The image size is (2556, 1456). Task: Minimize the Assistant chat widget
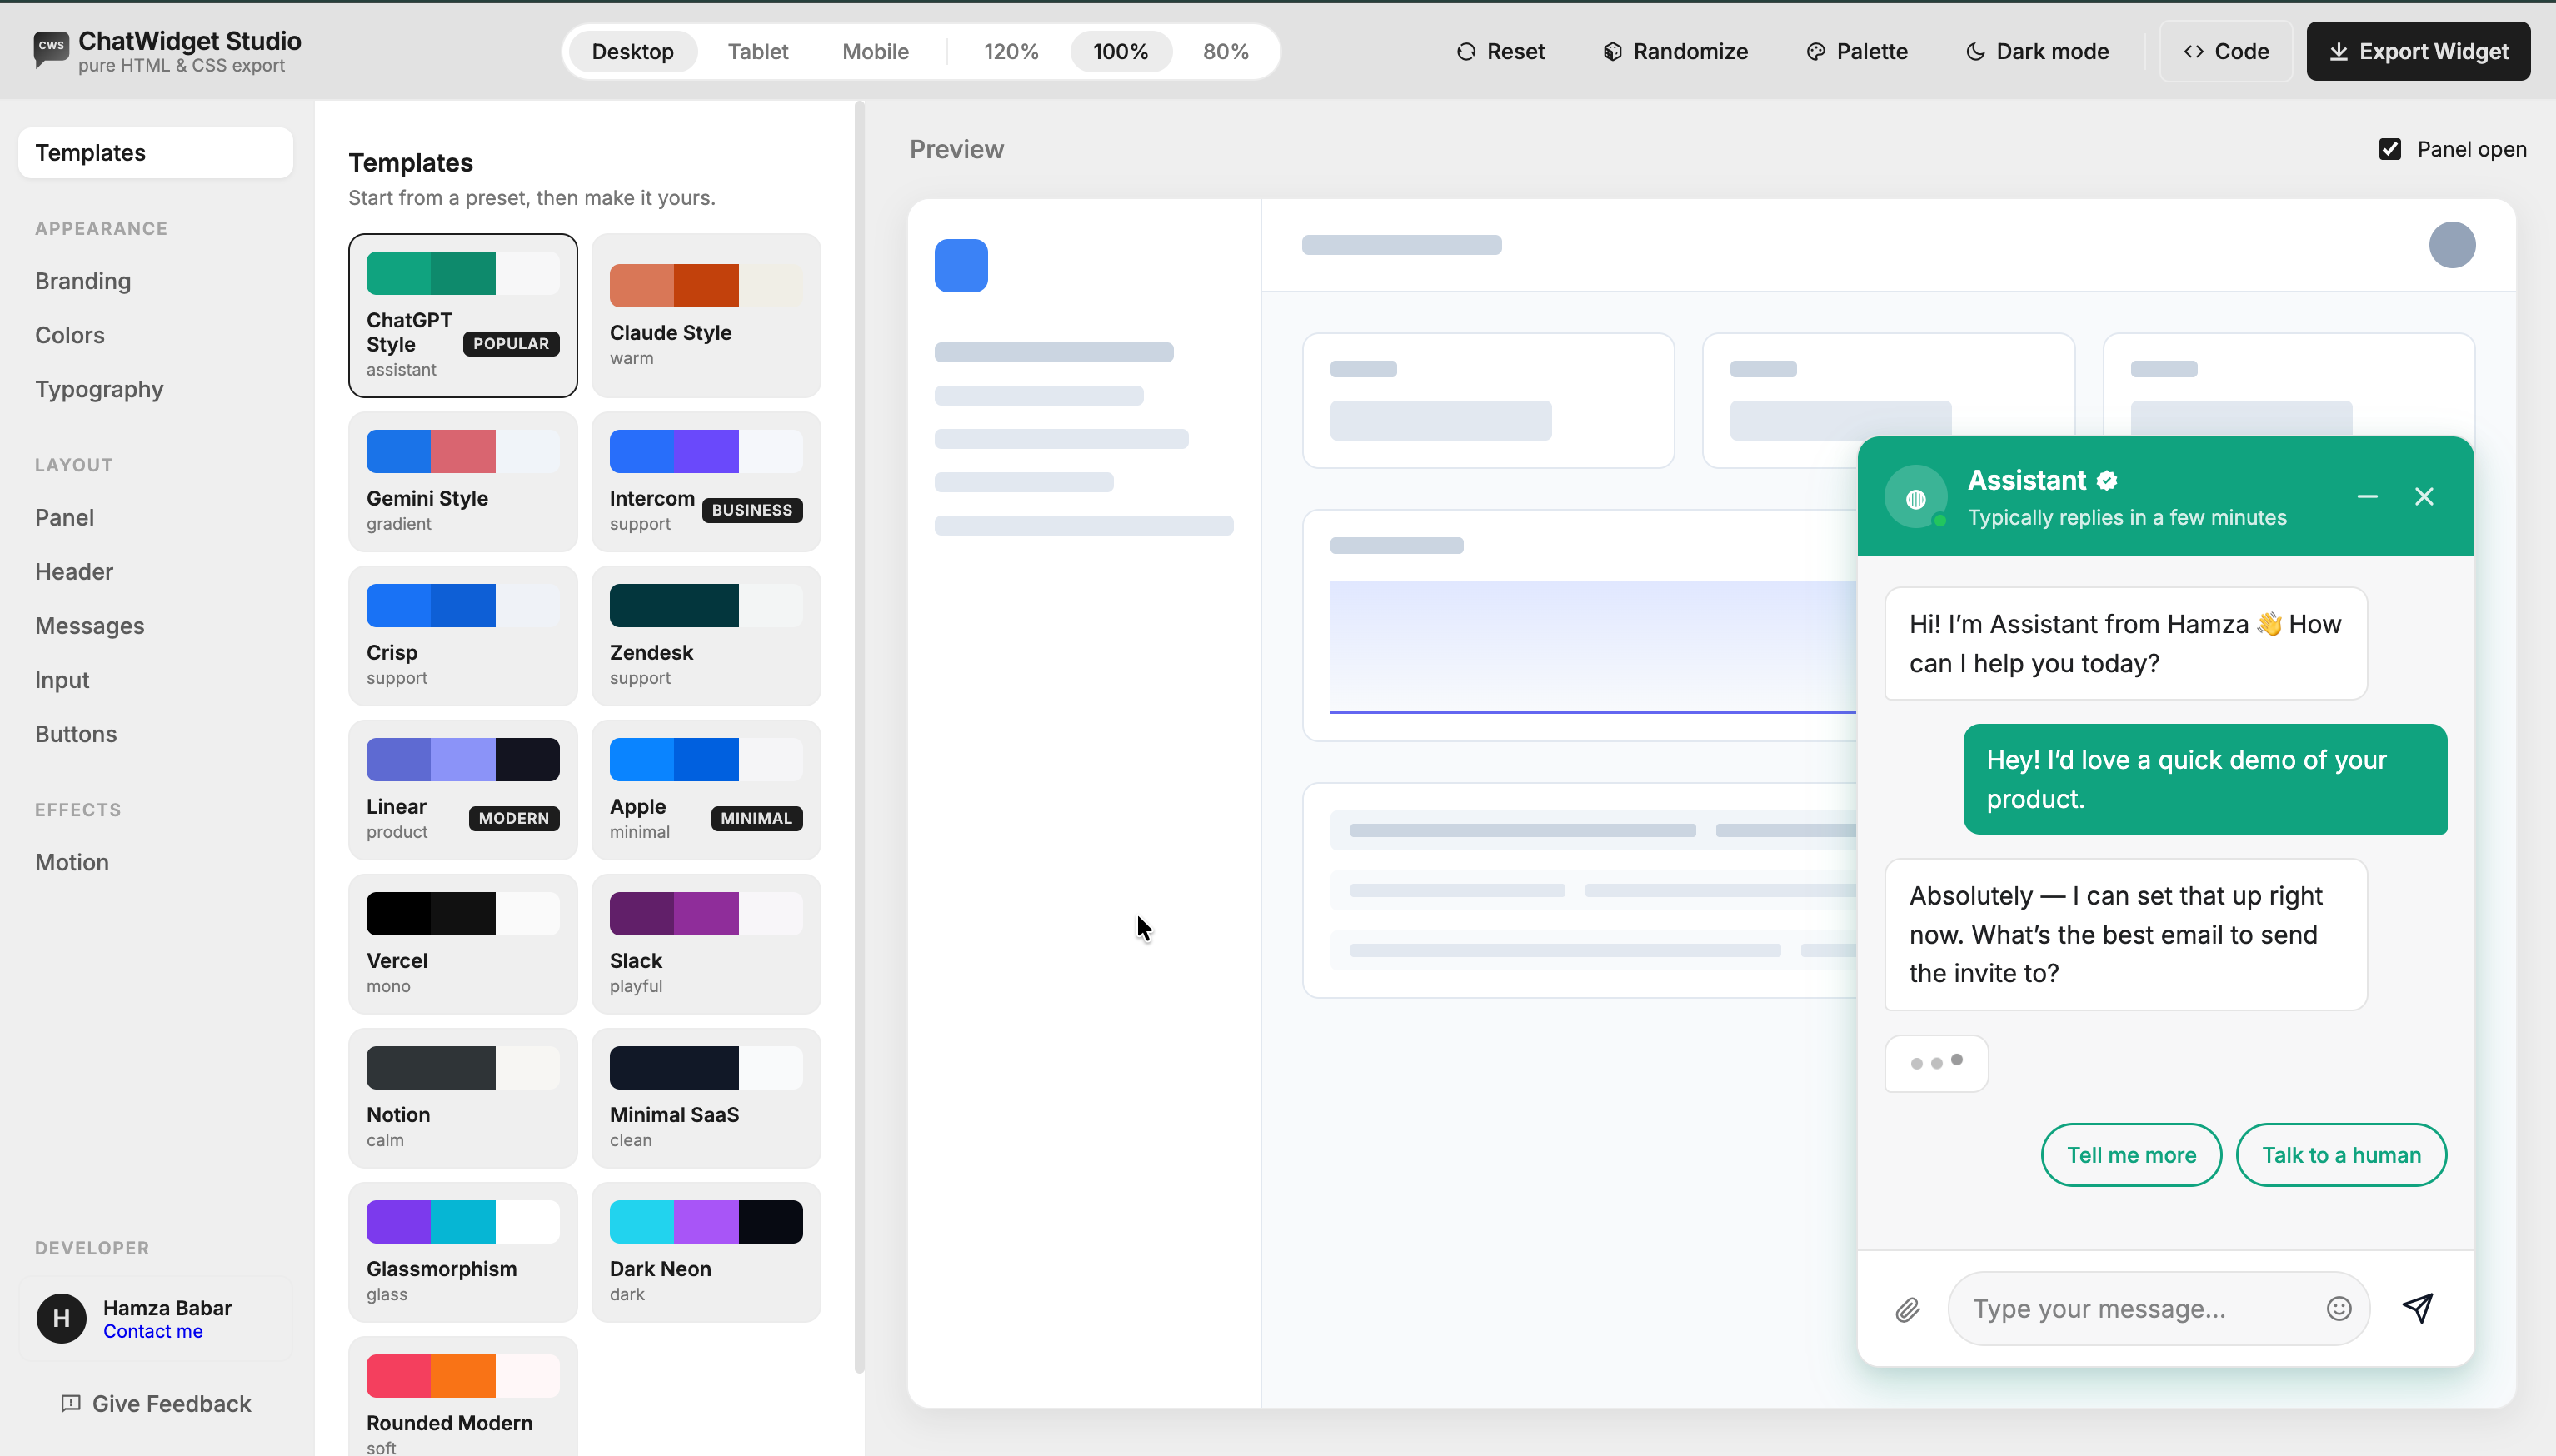coord(2367,496)
